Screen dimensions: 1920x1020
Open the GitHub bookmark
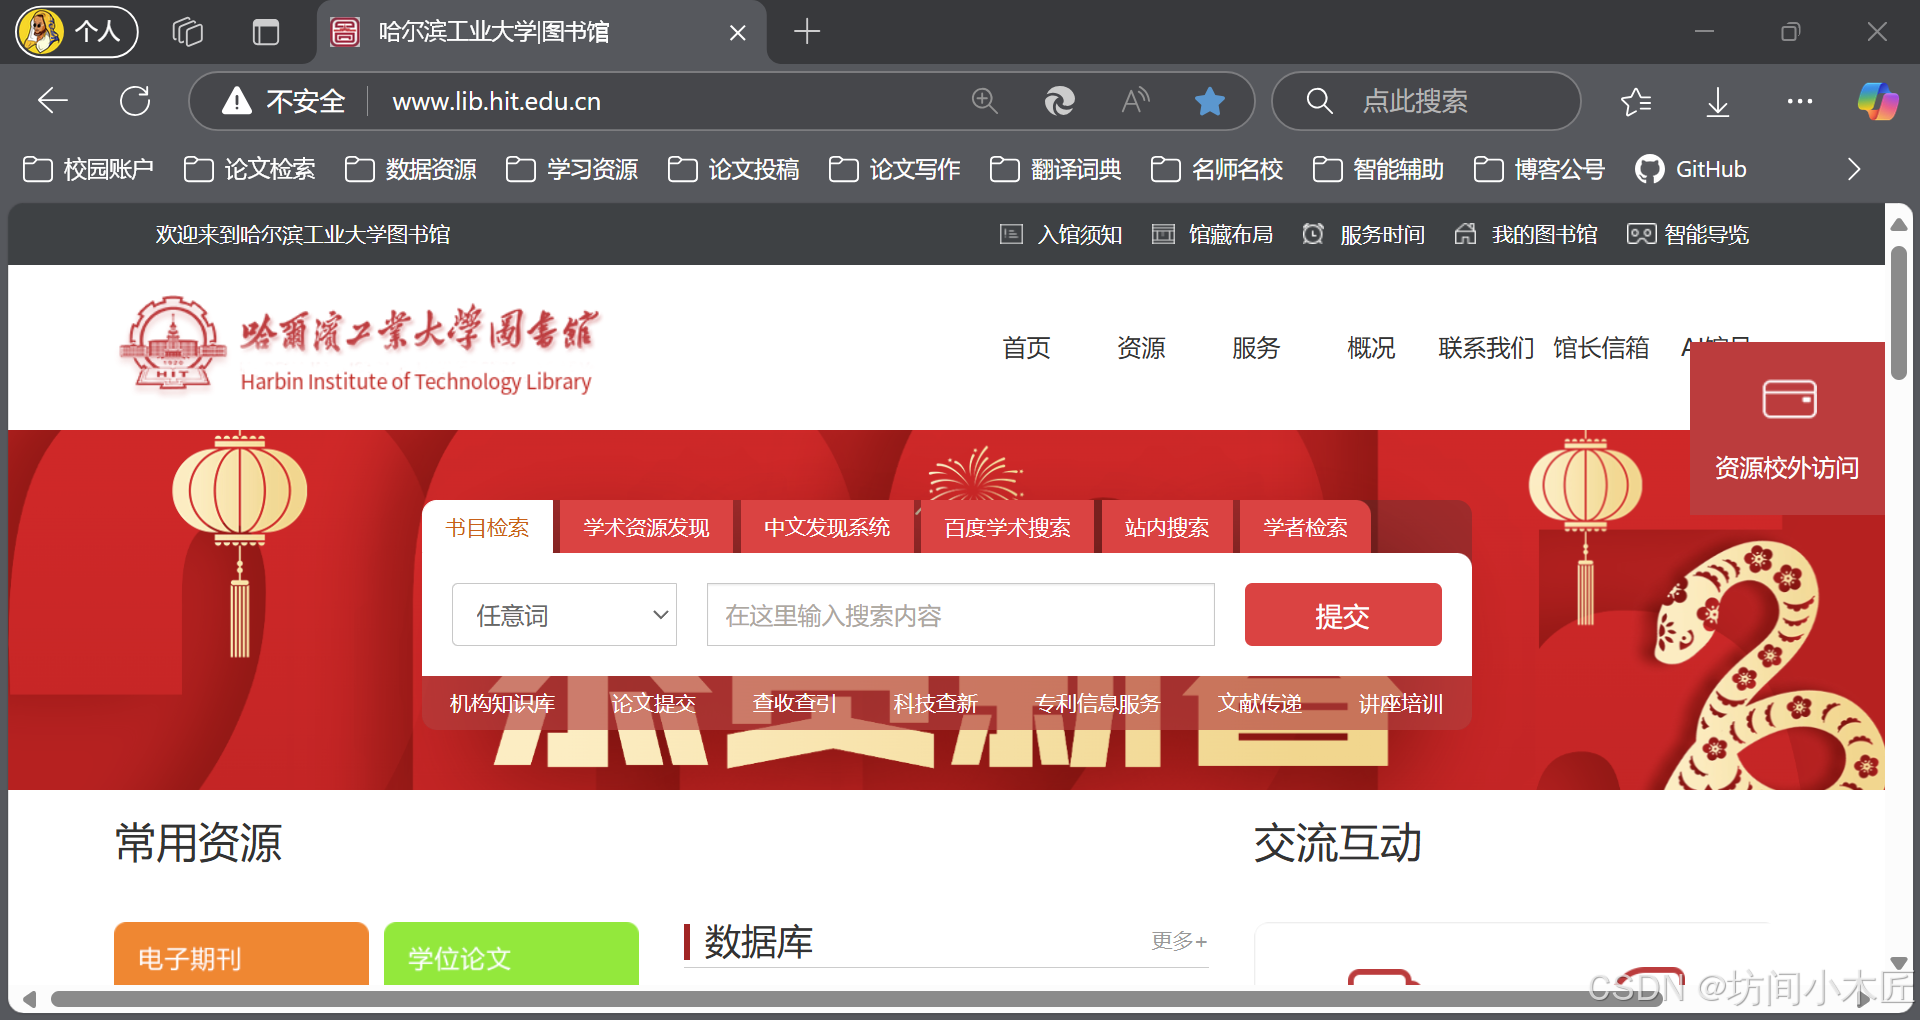[x=1690, y=169]
